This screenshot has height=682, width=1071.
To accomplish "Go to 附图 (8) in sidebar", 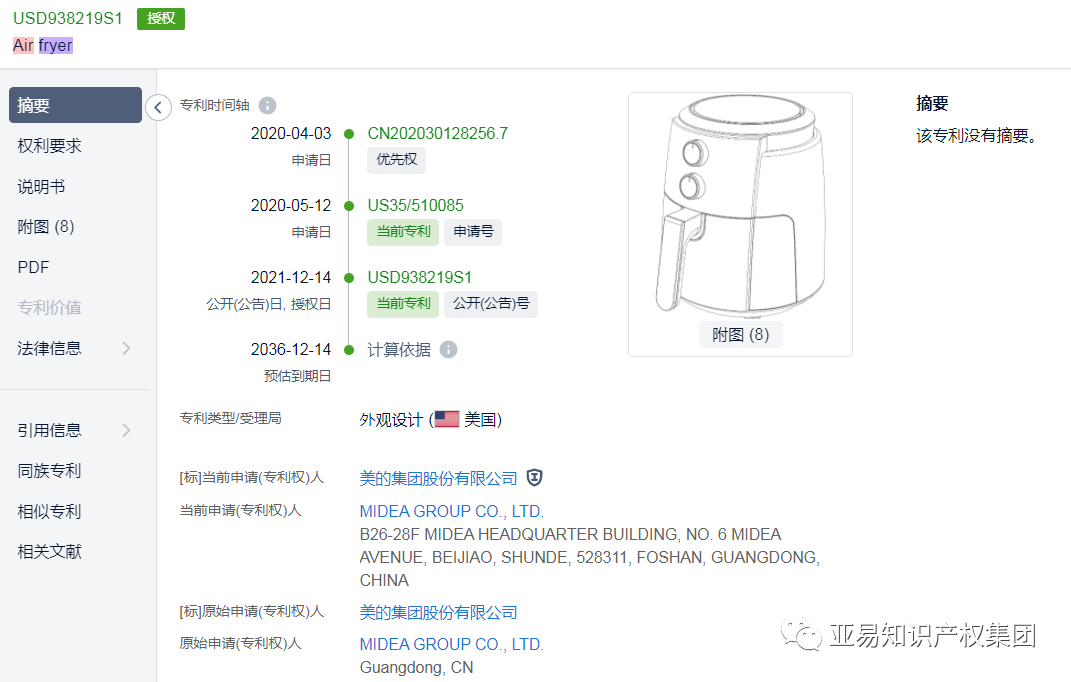I will click(46, 227).
